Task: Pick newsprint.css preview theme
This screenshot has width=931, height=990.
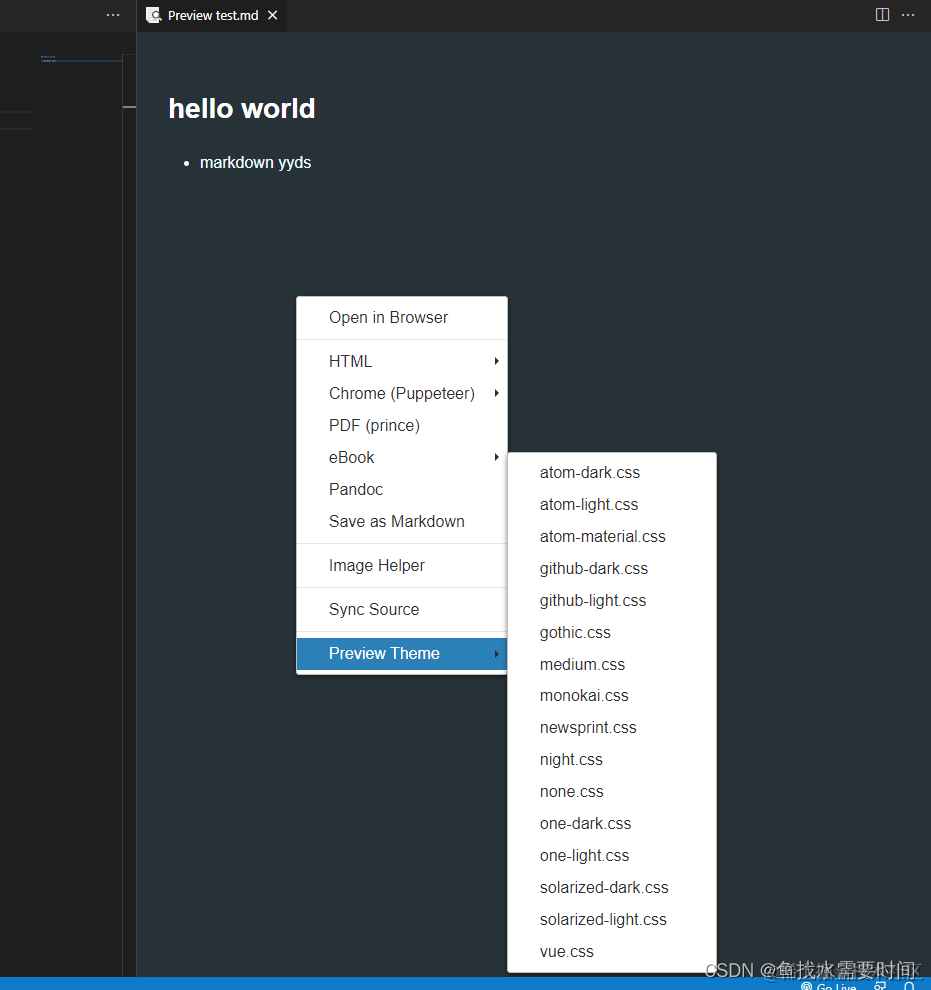Action: coord(612,727)
